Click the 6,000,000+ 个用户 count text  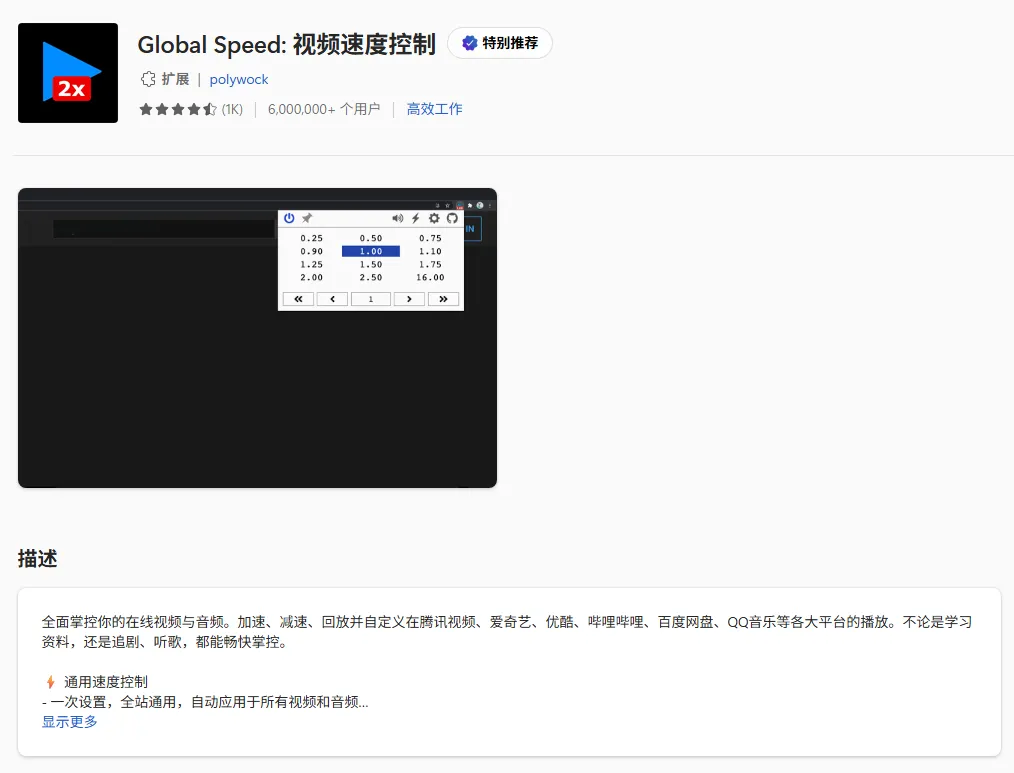coord(324,109)
